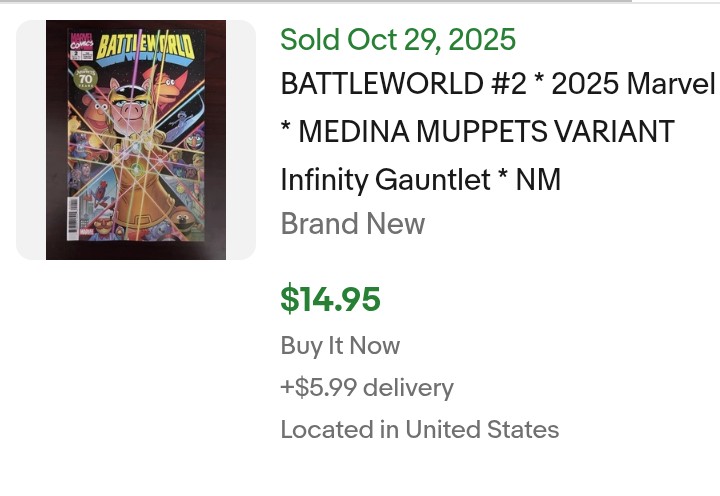This screenshot has width=720, height=496.
Task: Click the Marvel Comics logo on cover
Action: pos(80,42)
